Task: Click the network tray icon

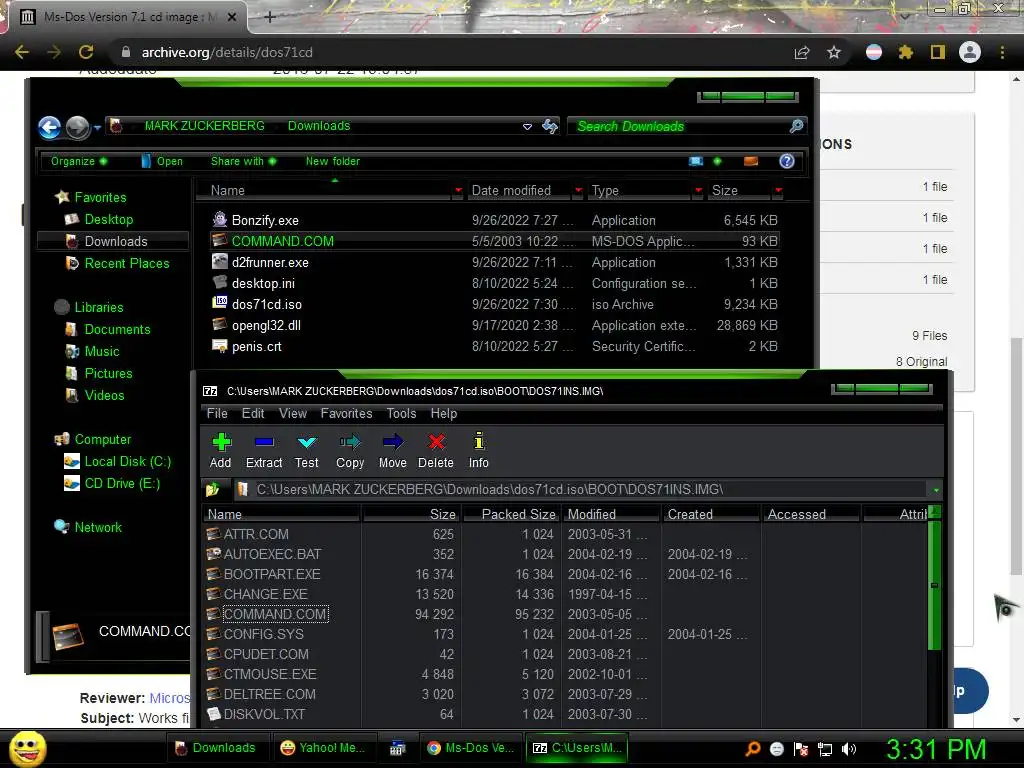Action: [x=825, y=749]
